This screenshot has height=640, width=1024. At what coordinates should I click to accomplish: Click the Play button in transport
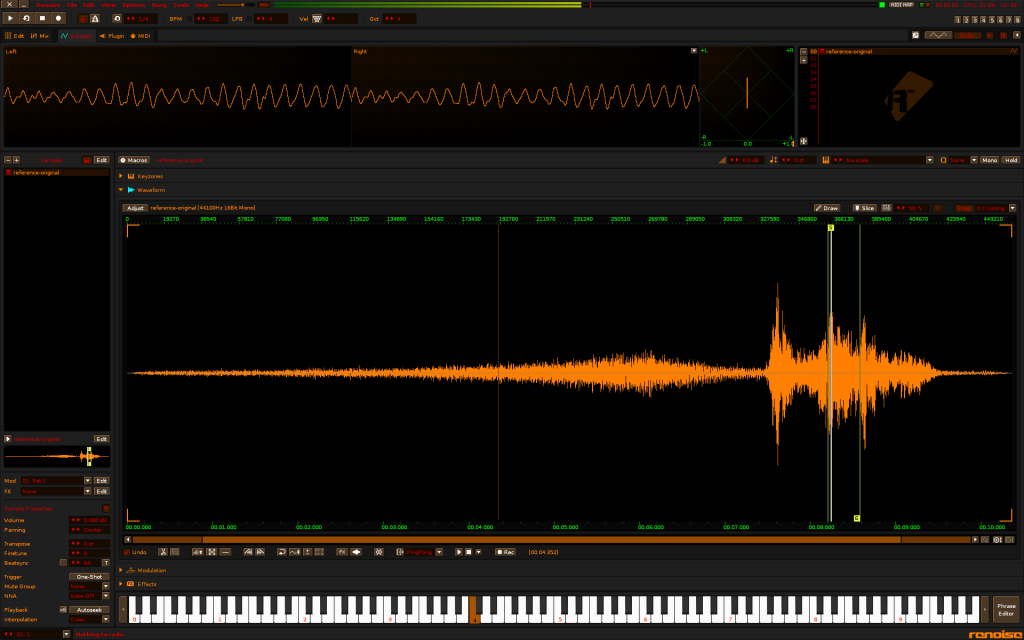(10, 18)
